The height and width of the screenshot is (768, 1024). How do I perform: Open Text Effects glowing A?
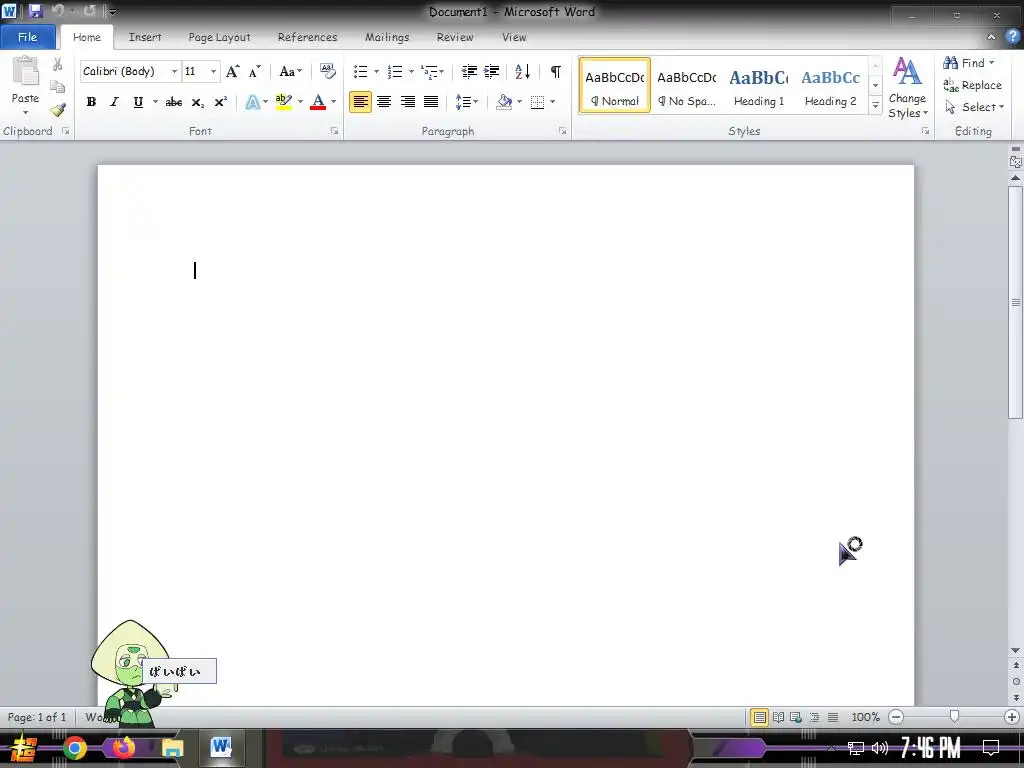click(x=253, y=102)
